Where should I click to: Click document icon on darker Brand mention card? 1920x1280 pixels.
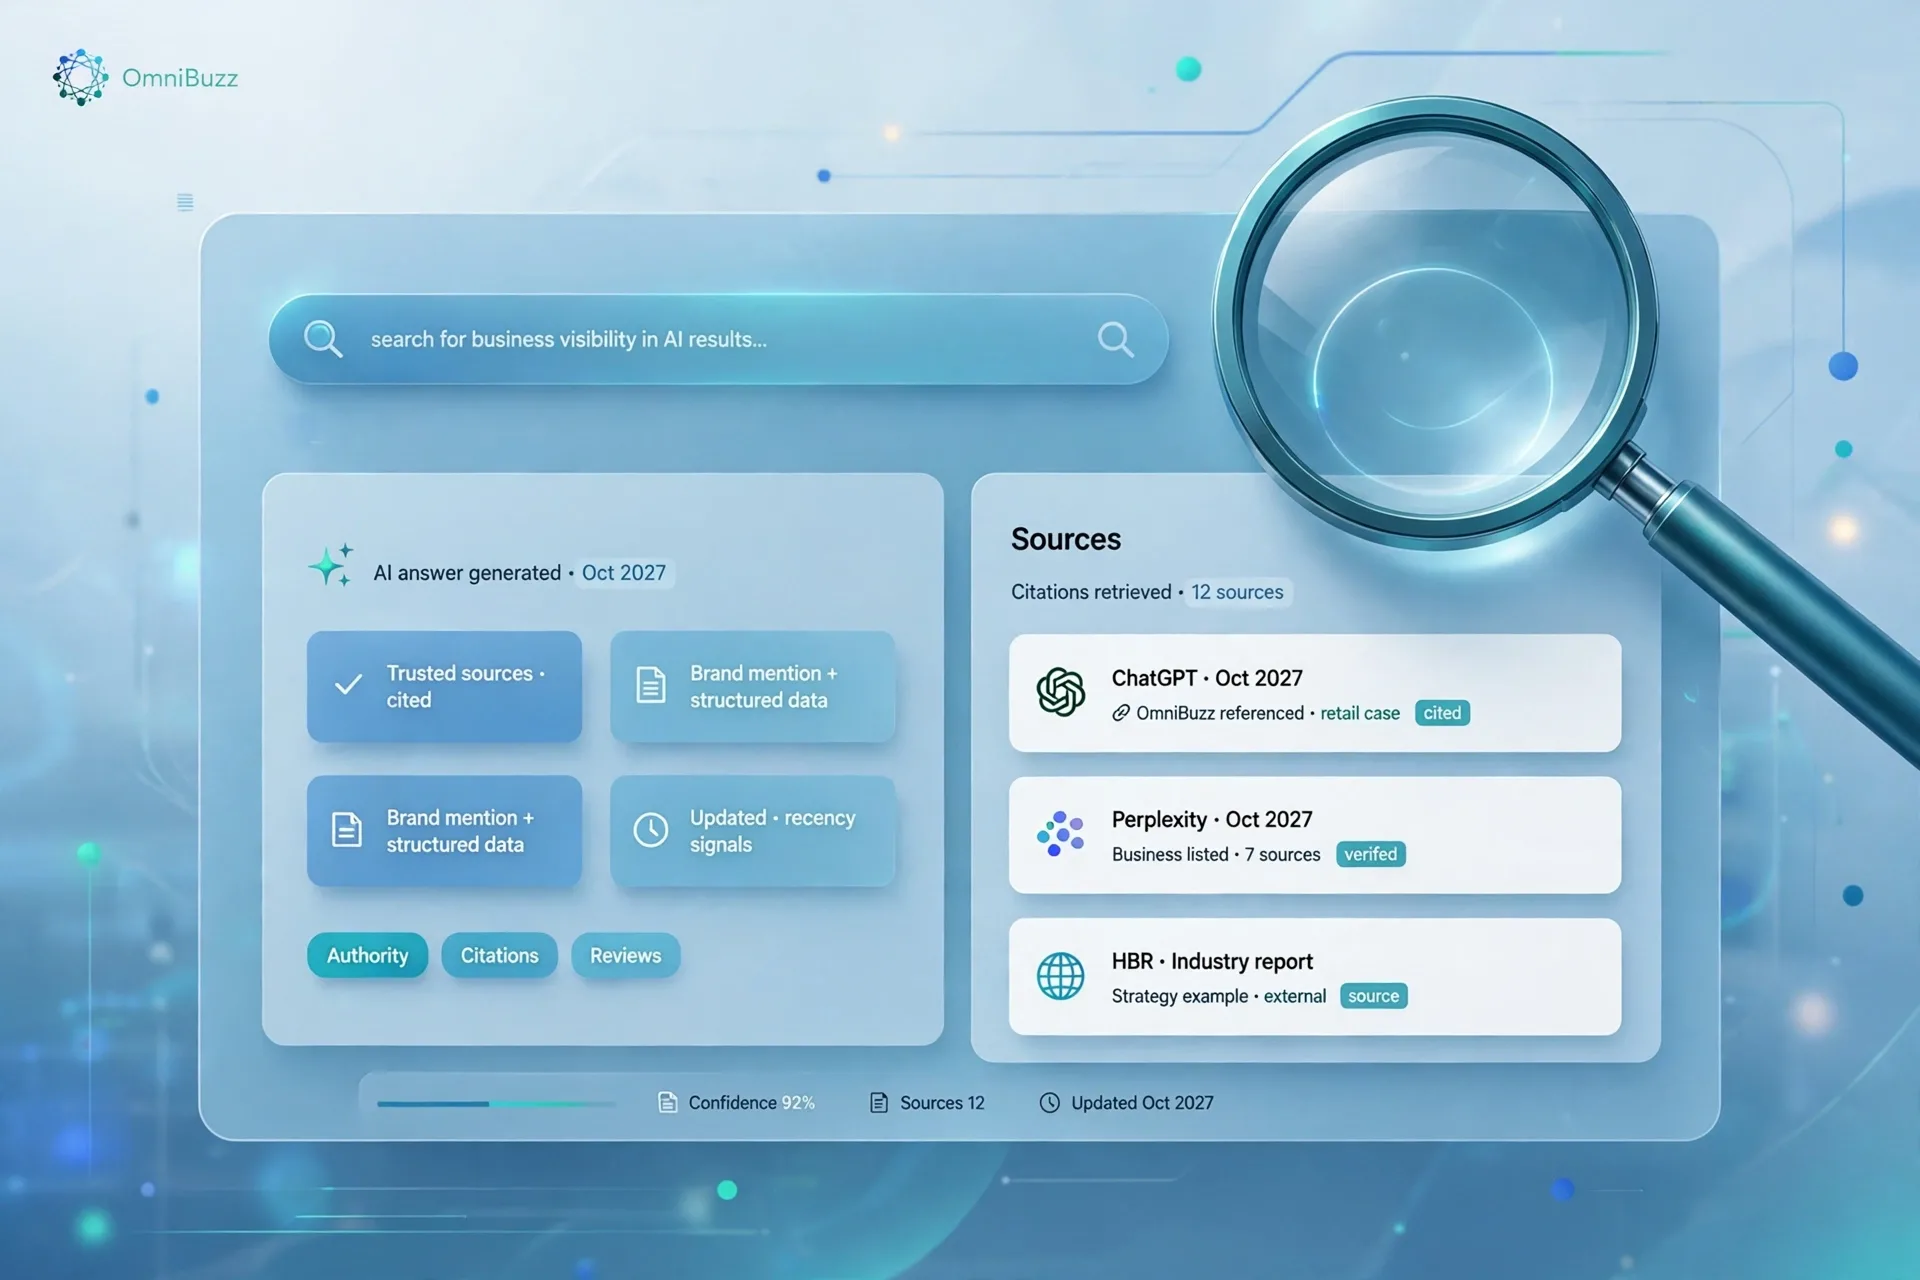pyautogui.click(x=346, y=829)
